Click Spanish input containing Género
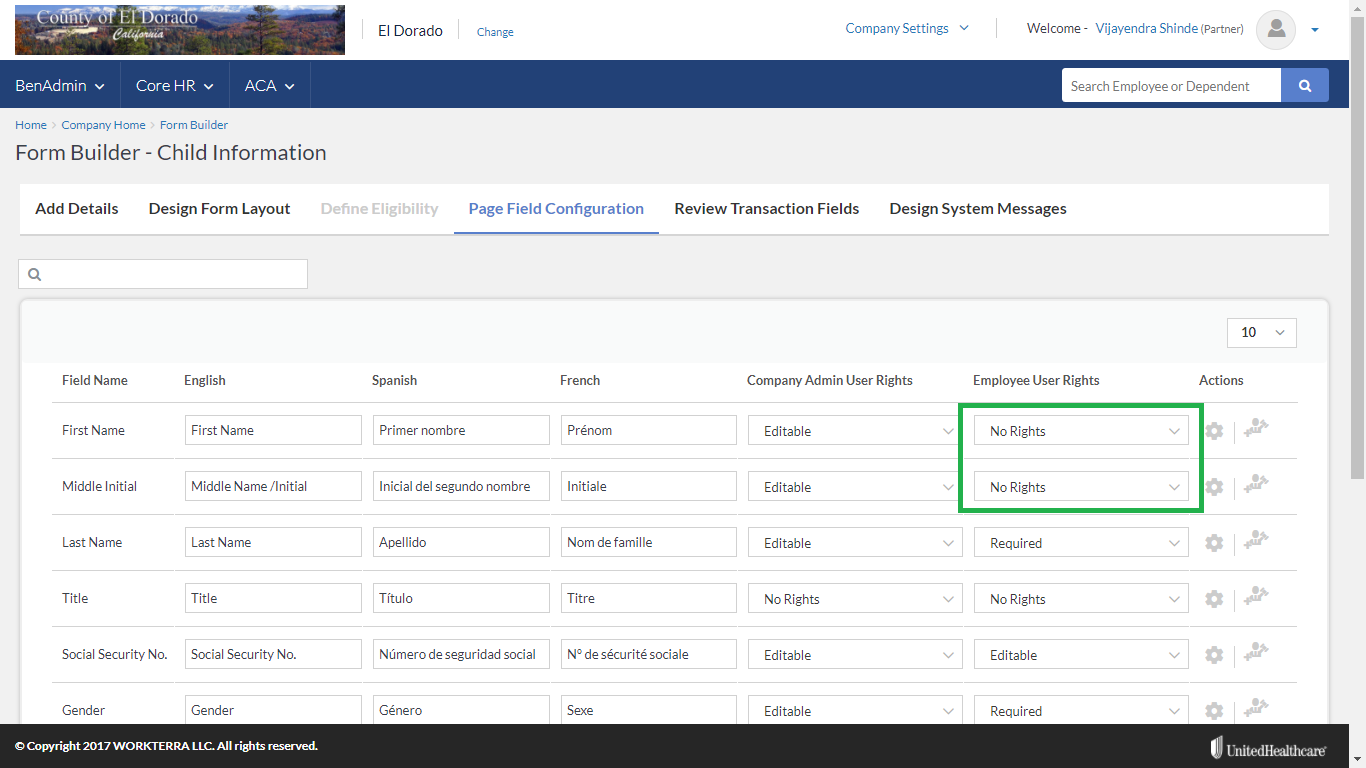Viewport: 1366px width, 768px height. (x=461, y=710)
